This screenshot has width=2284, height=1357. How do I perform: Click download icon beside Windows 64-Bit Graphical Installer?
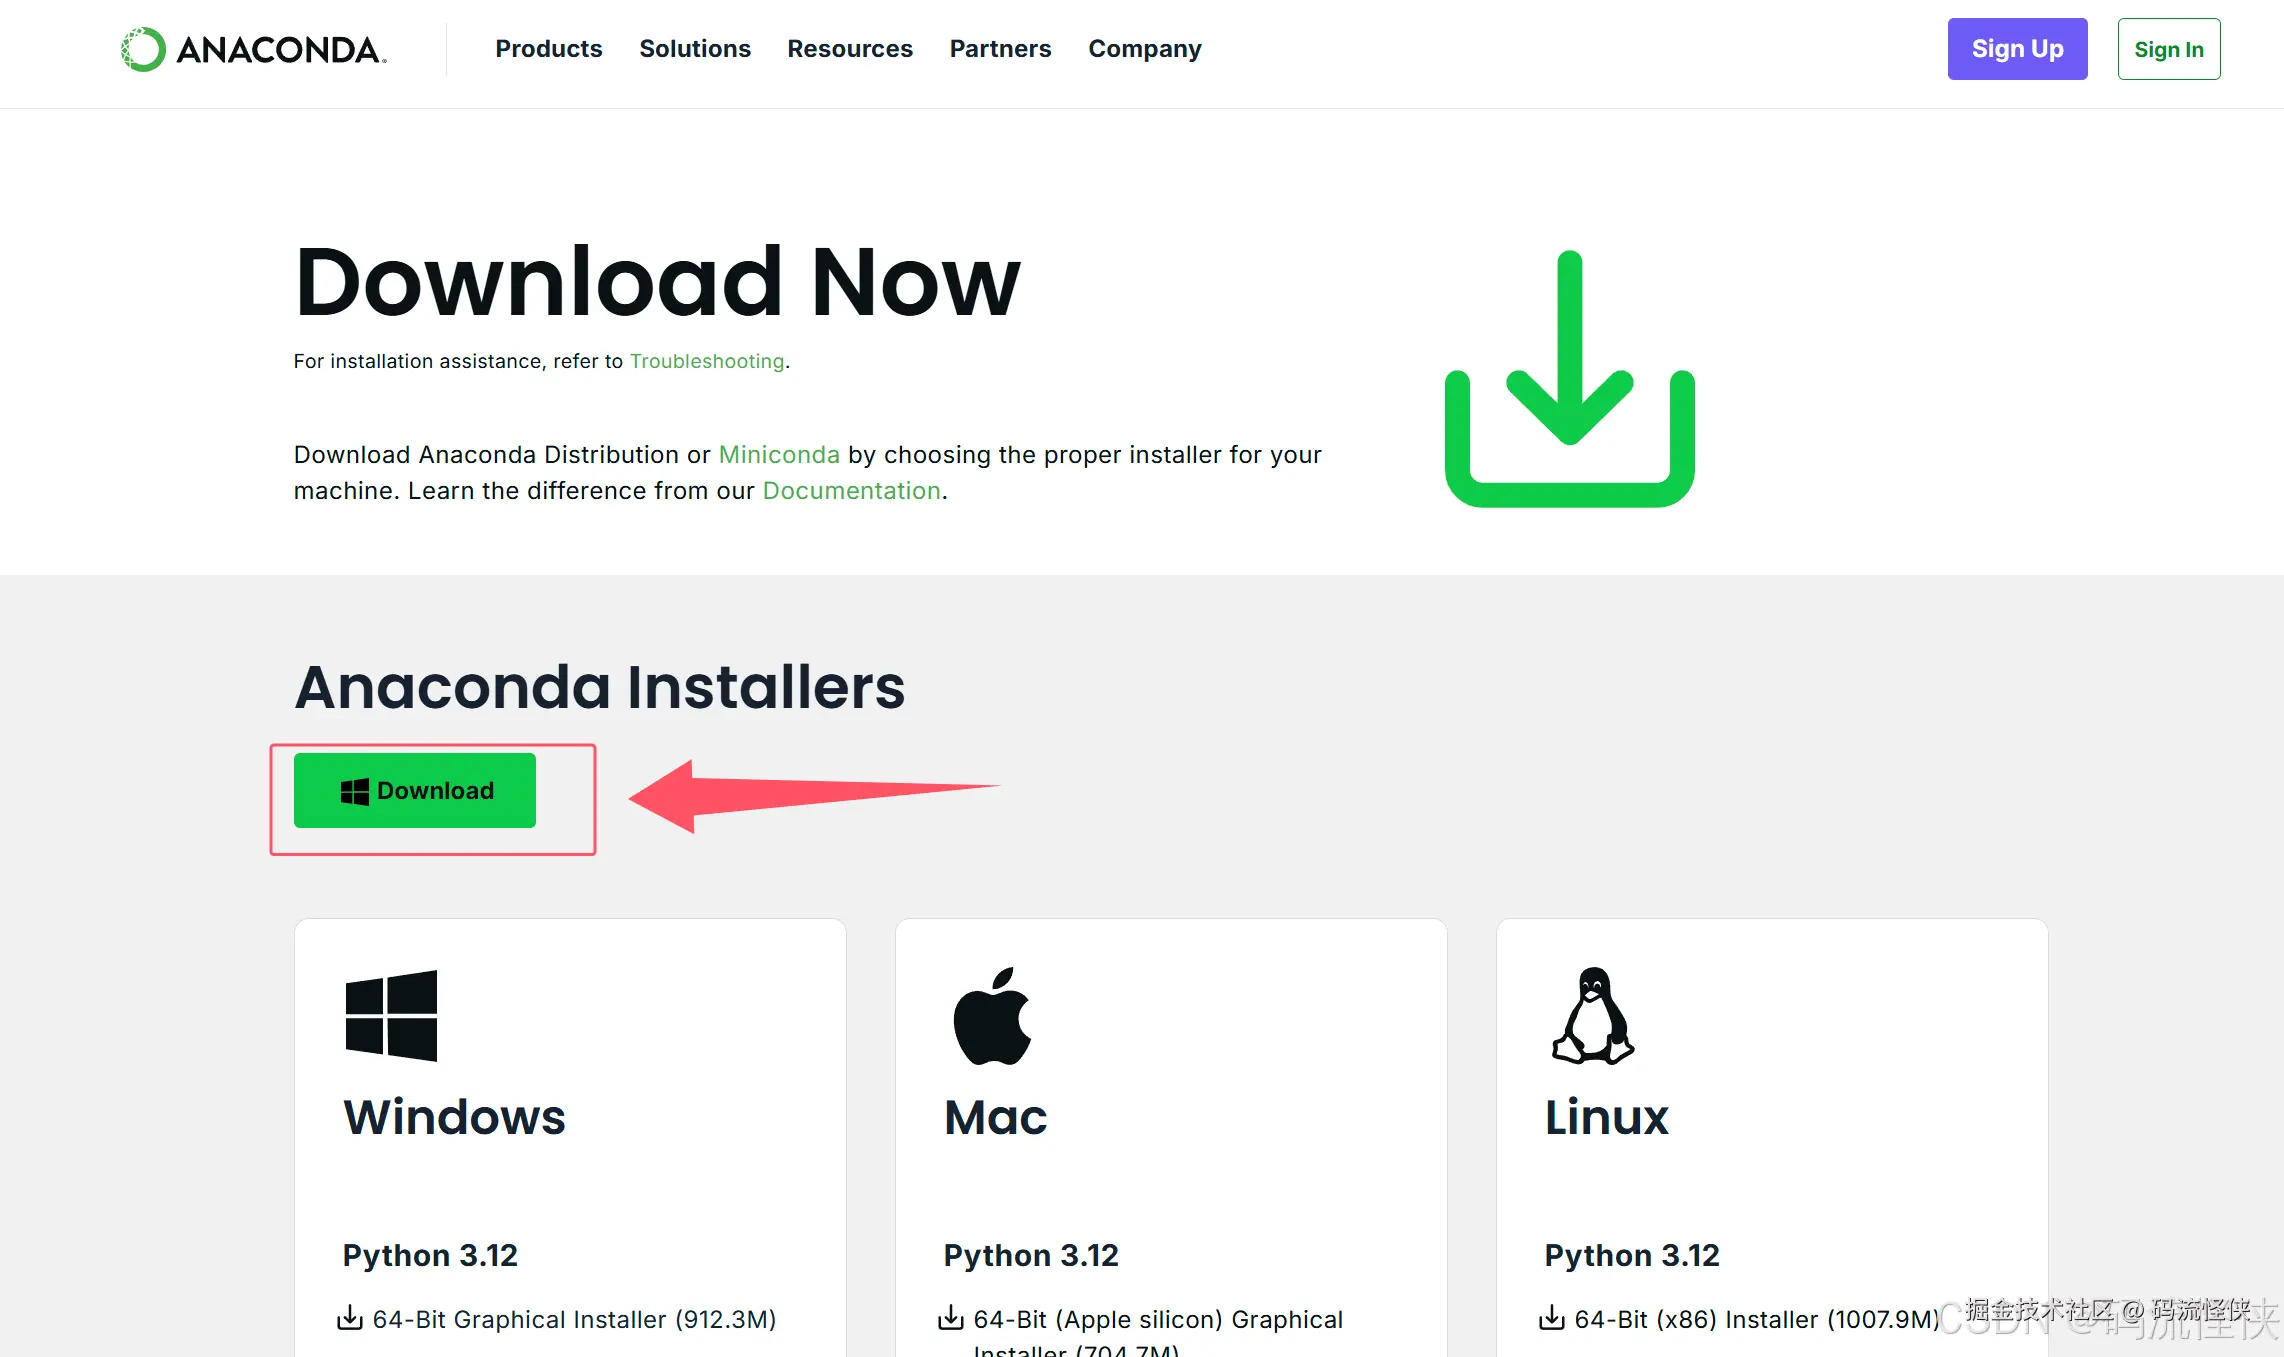(350, 1318)
